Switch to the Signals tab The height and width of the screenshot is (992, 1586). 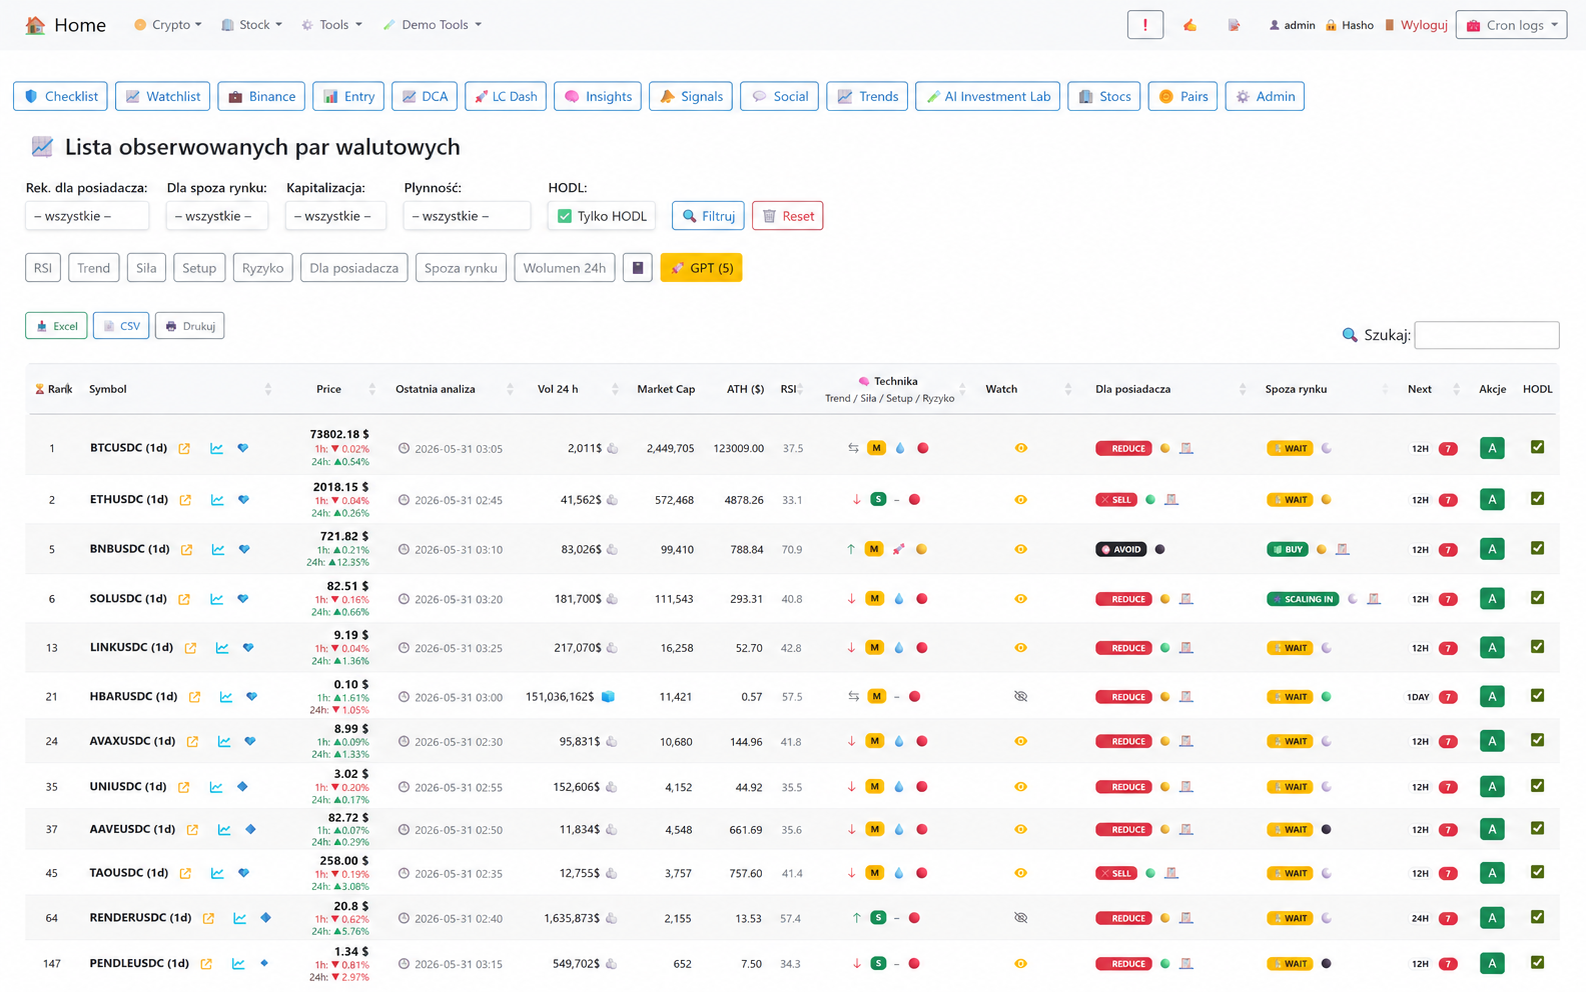tap(690, 96)
